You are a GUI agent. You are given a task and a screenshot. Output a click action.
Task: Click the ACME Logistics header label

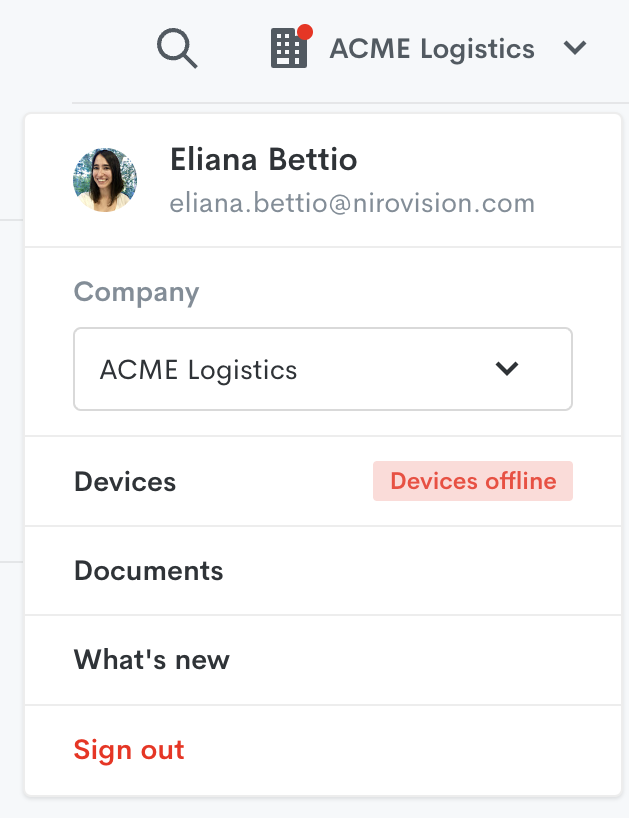(432, 48)
